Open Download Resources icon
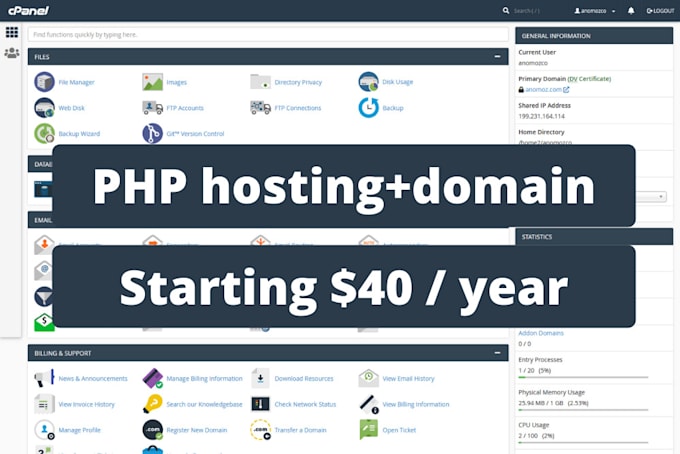The image size is (680, 454). pos(260,378)
